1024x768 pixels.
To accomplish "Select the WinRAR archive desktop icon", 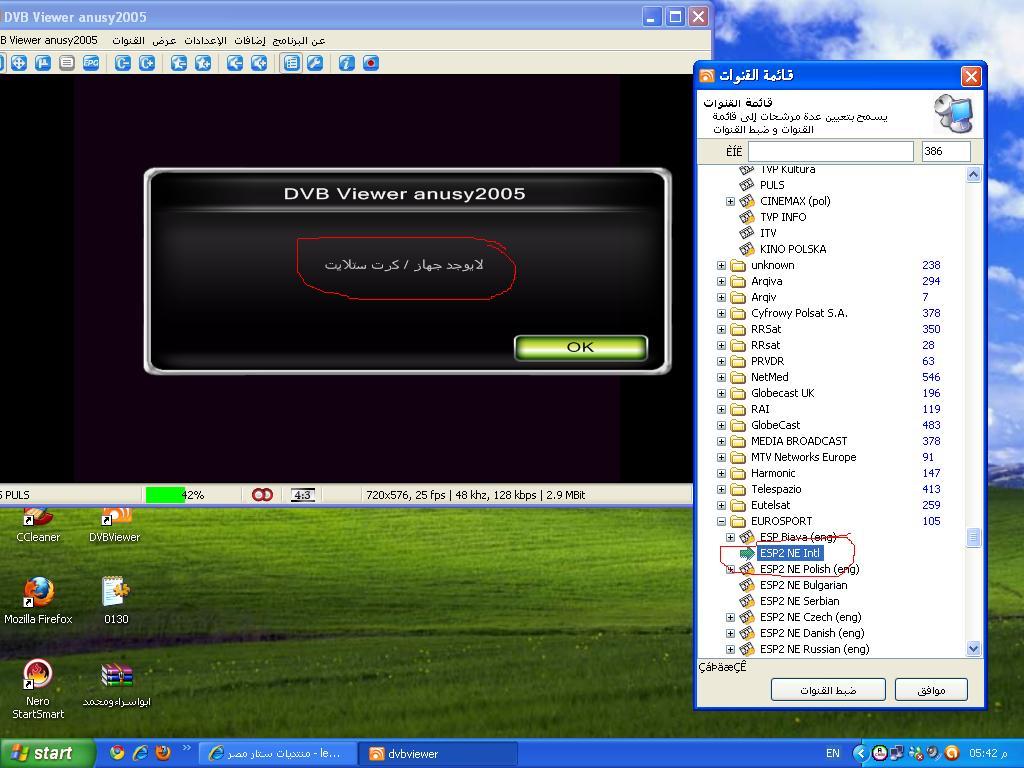I will point(117,684).
